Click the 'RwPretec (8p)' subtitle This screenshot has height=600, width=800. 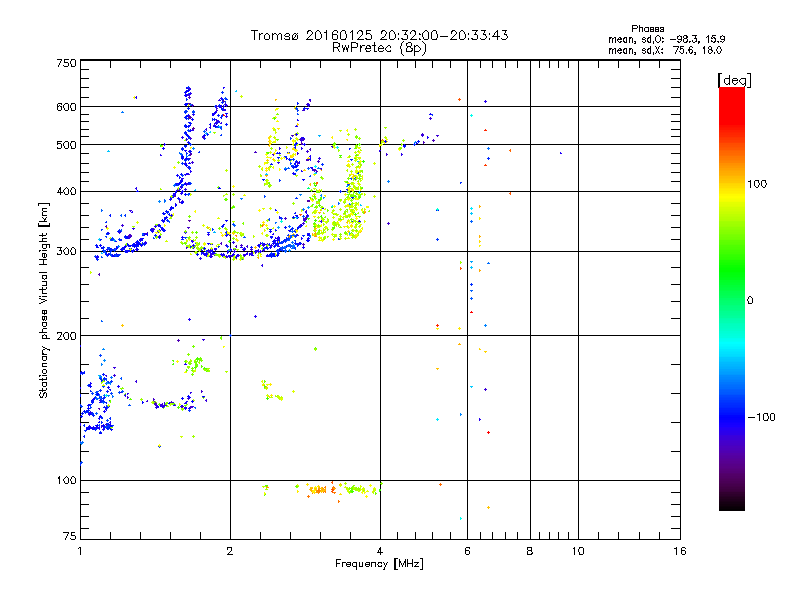click(x=379, y=48)
